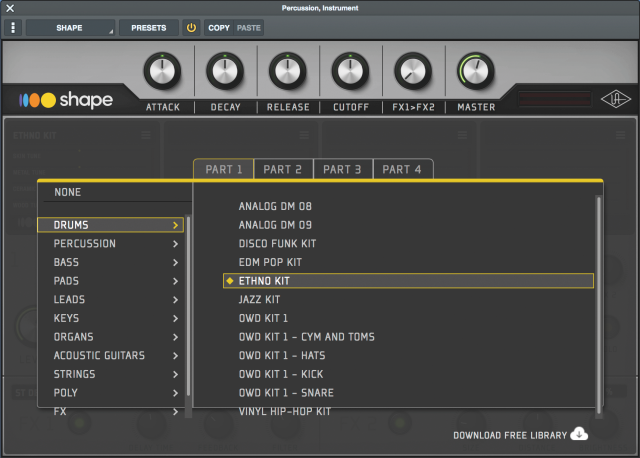
Task: Expand the KEYS category
Action: pyautogui.click(x=110, y=318)
